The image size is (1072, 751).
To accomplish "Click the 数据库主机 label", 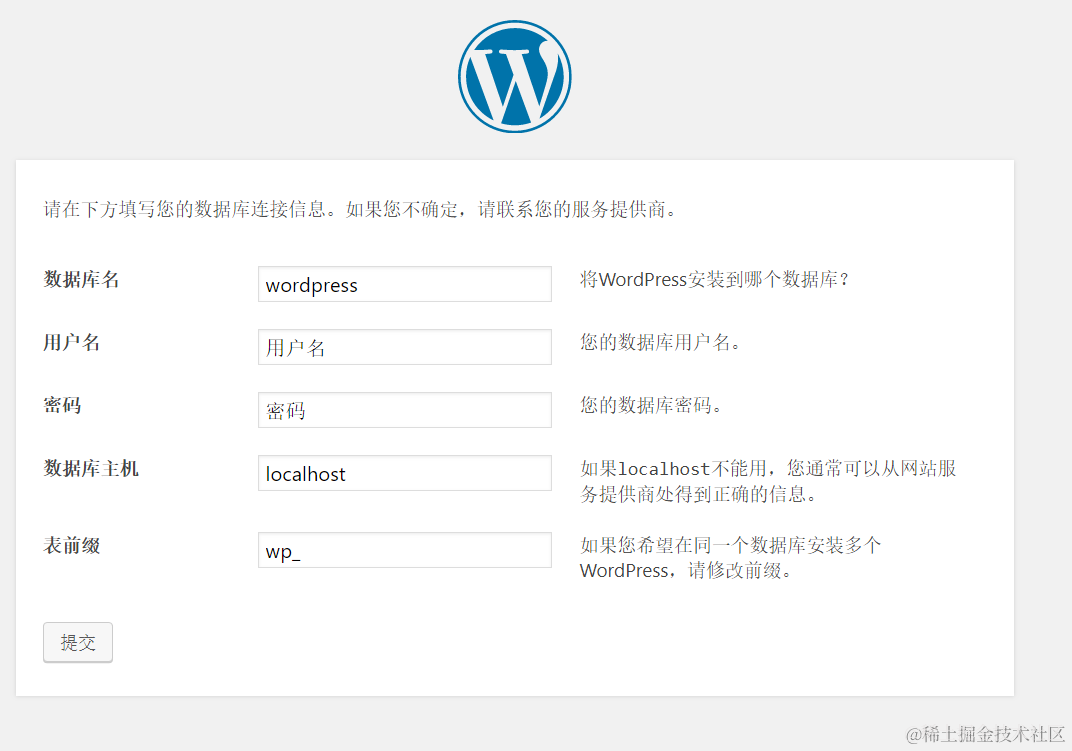I will tap(91, 469).
